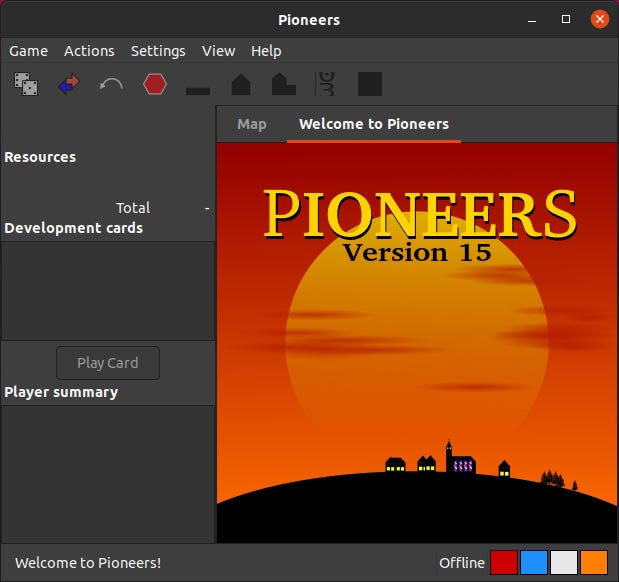This screenshot has height=582, width=619.
Task: Open the View menu
Action: (218, 51)
